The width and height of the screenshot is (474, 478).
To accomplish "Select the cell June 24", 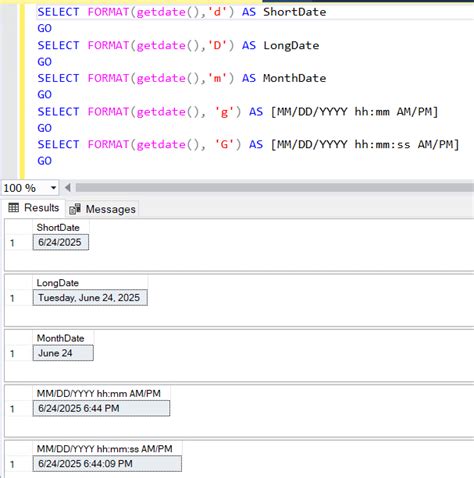I will (63, 353).
